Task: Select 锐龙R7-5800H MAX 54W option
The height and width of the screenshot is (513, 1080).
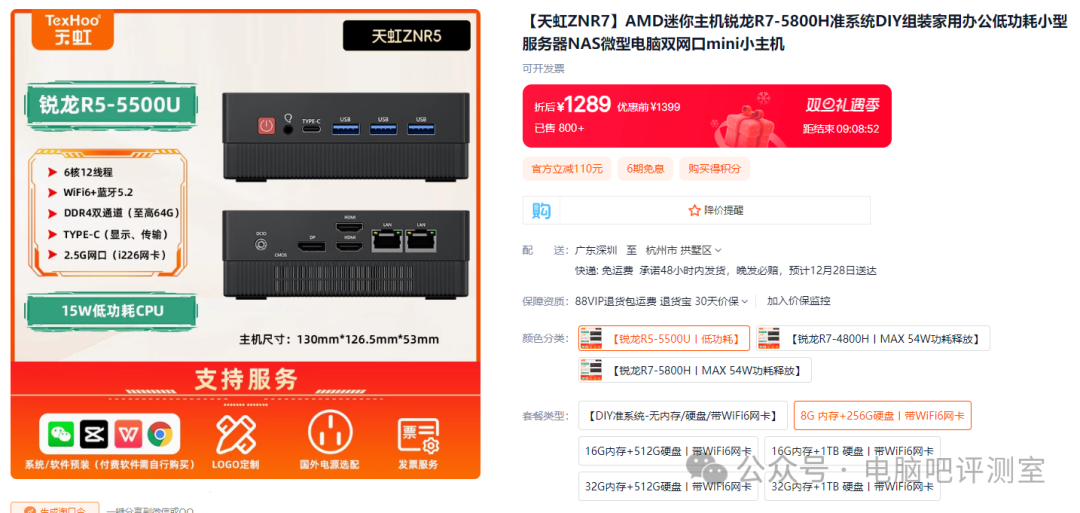Action: tap(694, 370)
